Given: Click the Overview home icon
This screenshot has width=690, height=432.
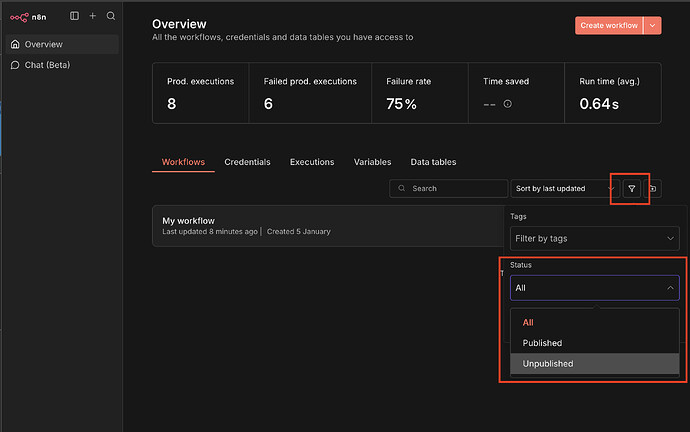Looking at the screenshot, I should click(15, 44).
